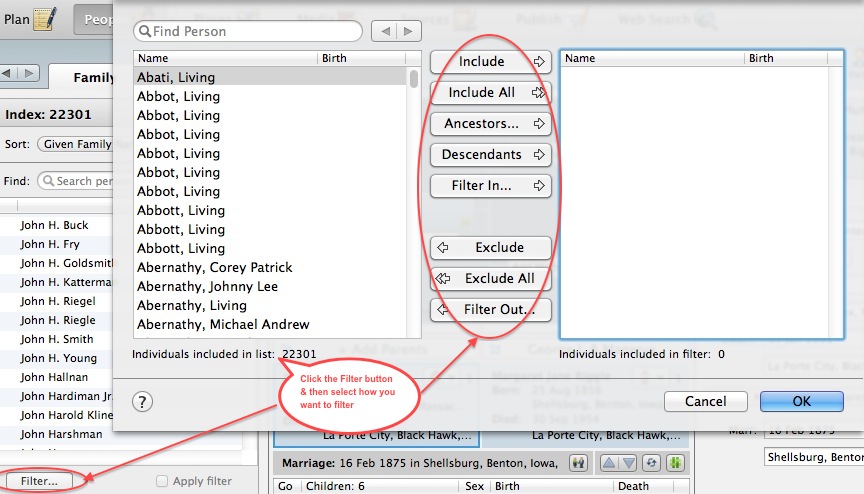Select Abernathy, Michael Andrew
This screenshot has height=494, width=864.
pos(270,324)
